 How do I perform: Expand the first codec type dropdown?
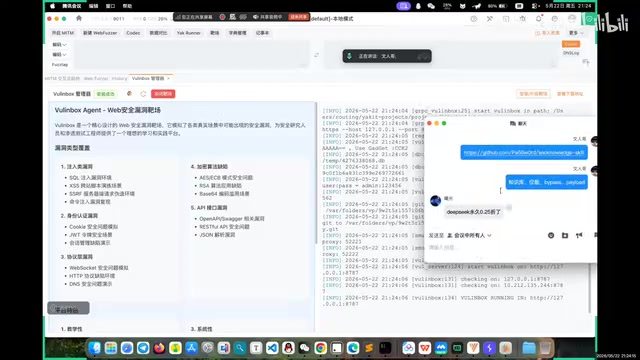(59, 44)
